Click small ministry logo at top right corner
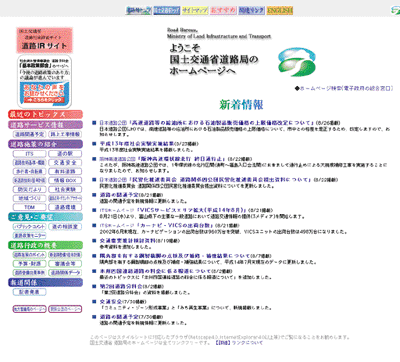This screenshot has height=362, width=400. click(x=395, y=10)
